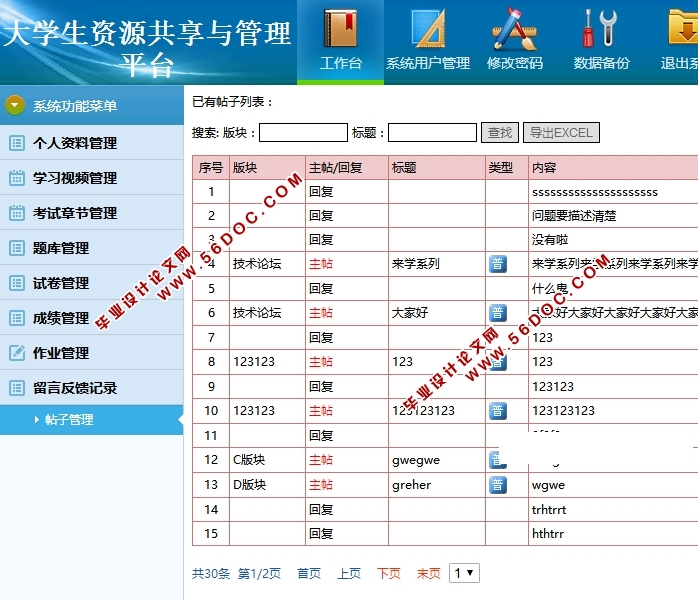
Task: Click the 版块 column header
Action: point(268,168)
